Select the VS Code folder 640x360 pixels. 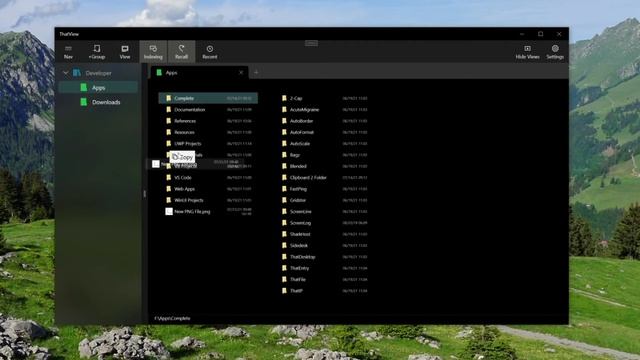208,178
